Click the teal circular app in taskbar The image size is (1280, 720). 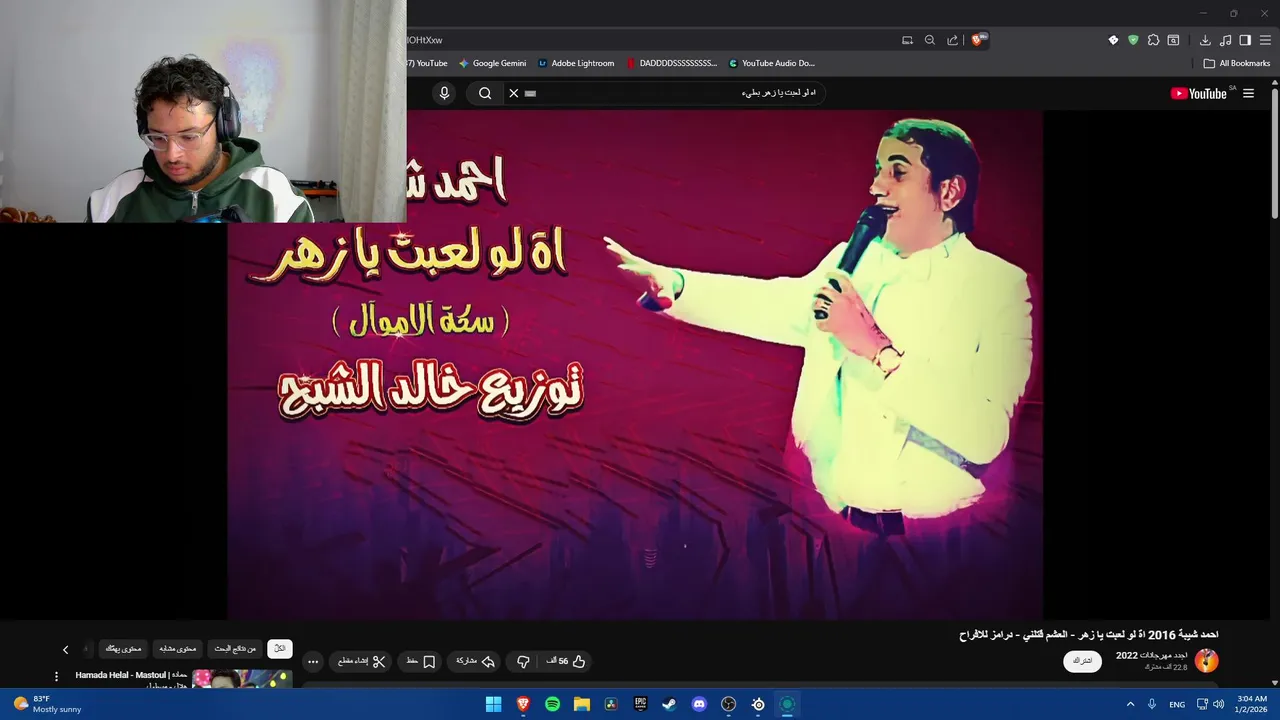click(787, 704)
